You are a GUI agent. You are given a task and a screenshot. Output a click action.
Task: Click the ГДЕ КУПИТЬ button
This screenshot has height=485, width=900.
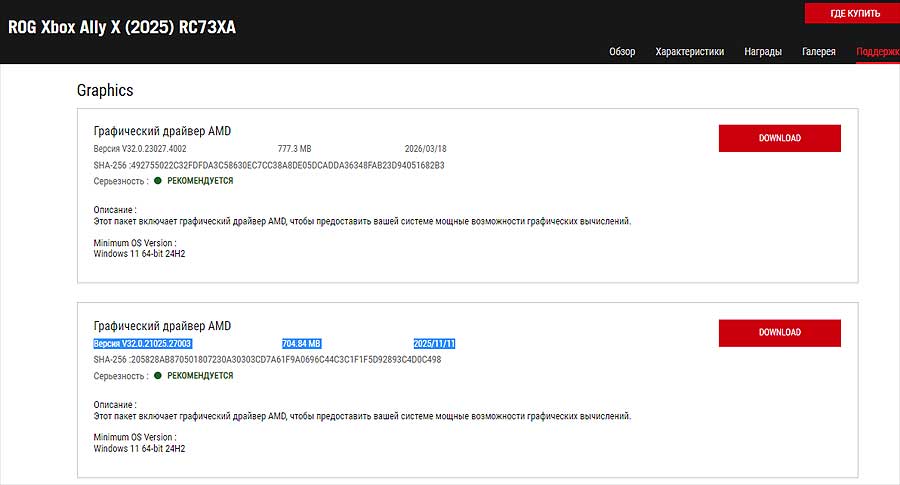852,13
